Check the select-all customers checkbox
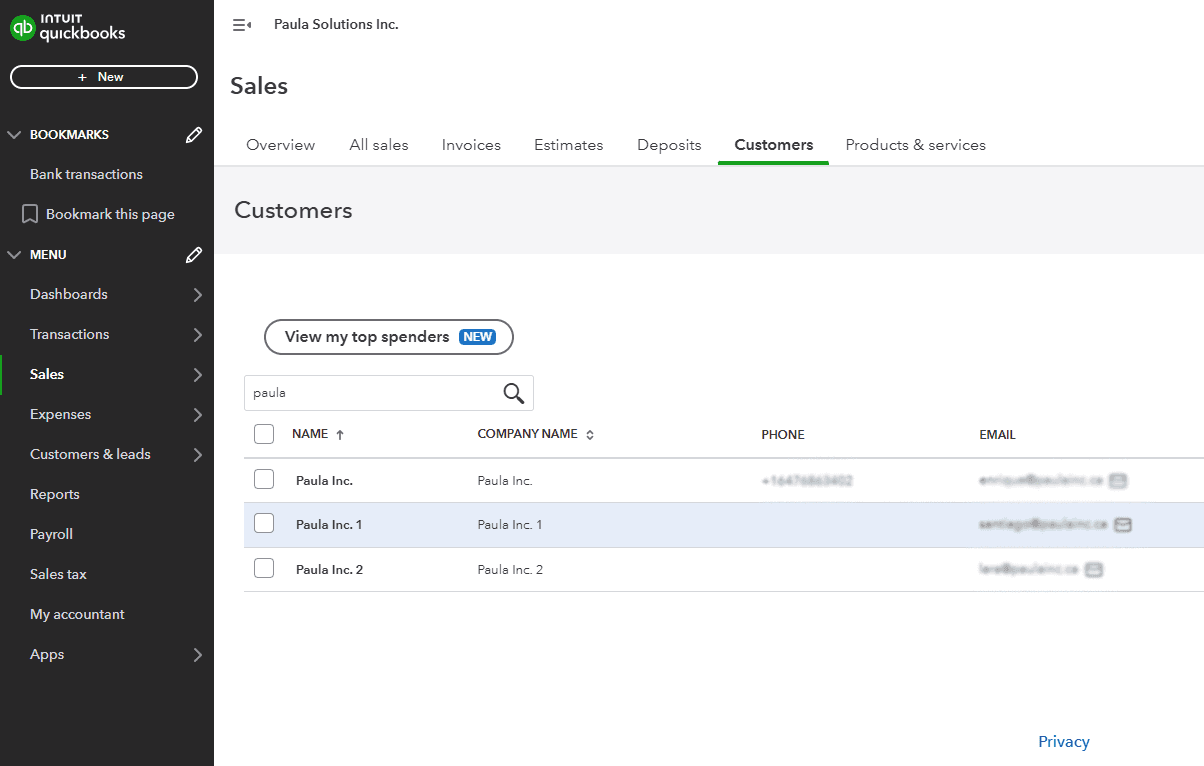The image size is (1204, 766). click(264, 434)
